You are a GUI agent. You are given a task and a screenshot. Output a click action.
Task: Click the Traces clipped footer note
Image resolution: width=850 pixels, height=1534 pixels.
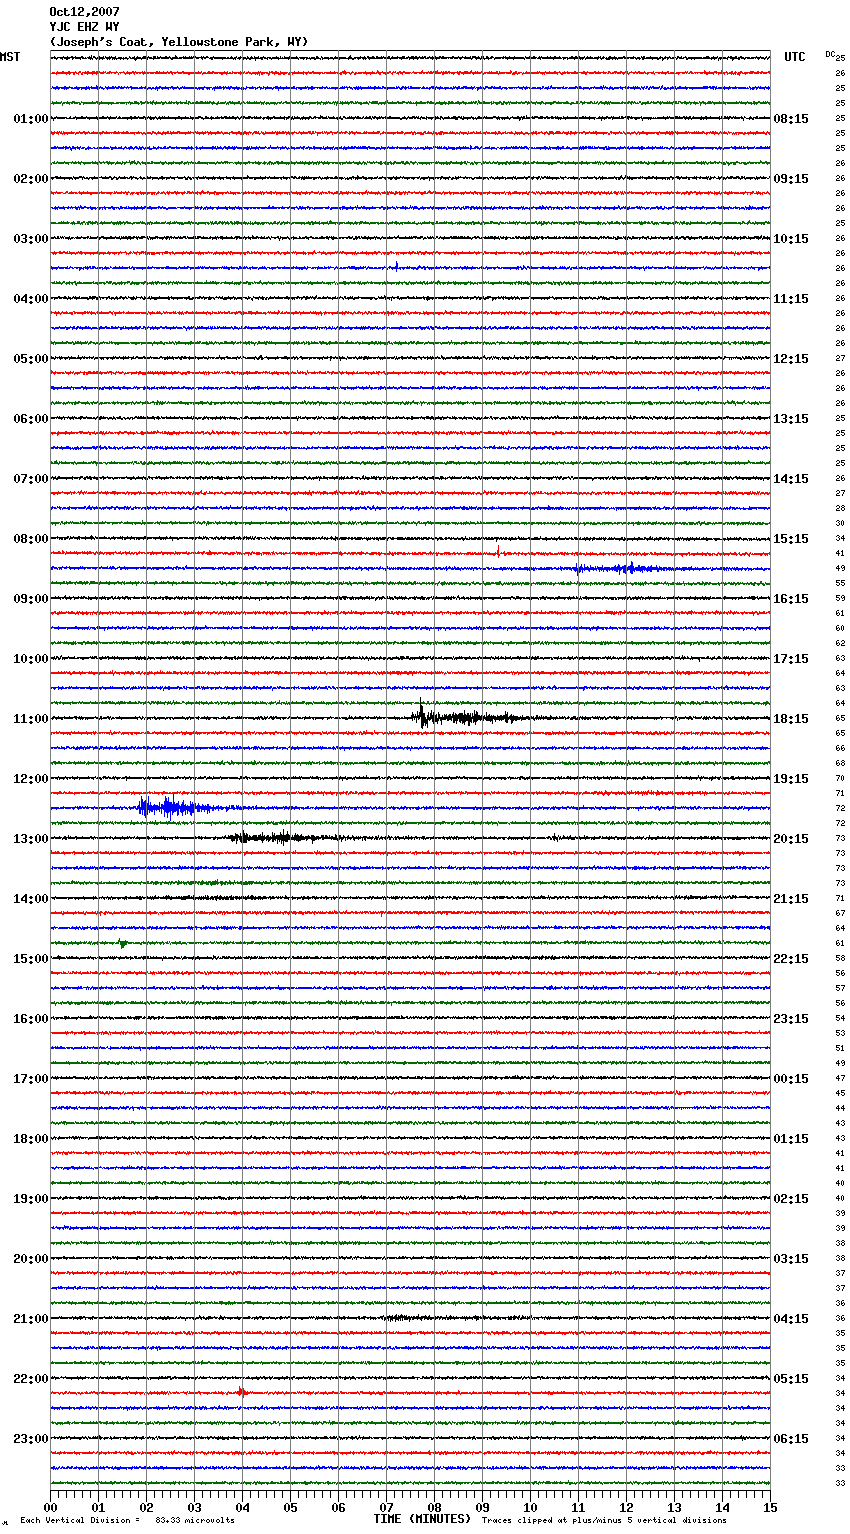604,1520
